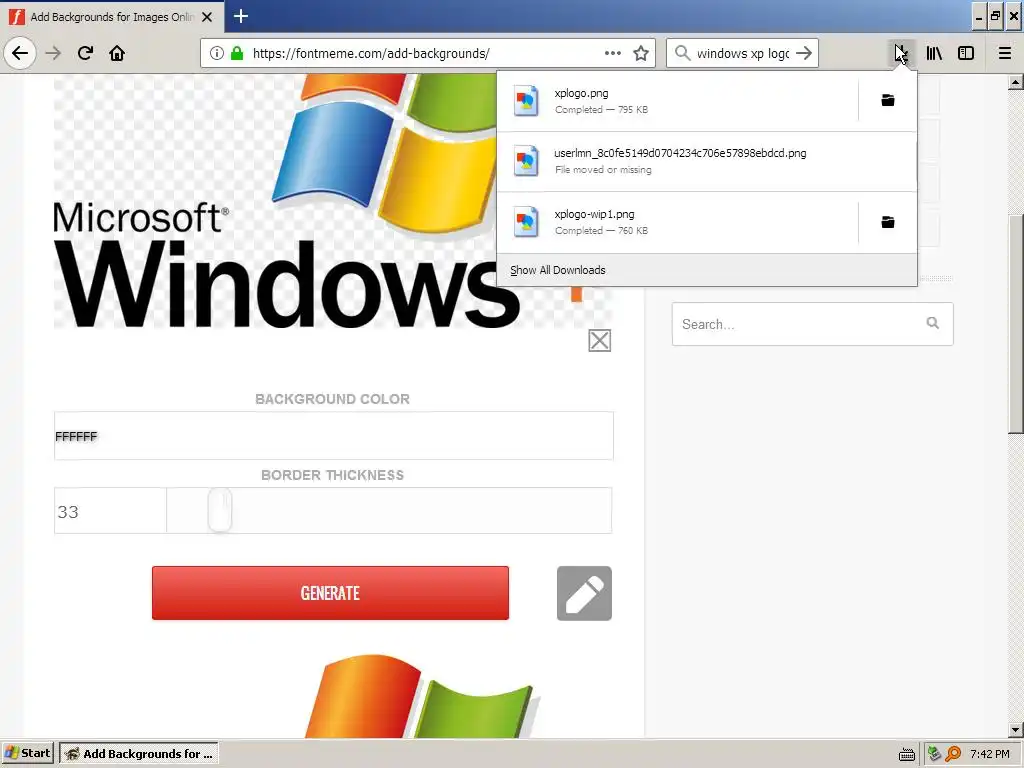Click the vertical scrollbar down arrow

1015,729
